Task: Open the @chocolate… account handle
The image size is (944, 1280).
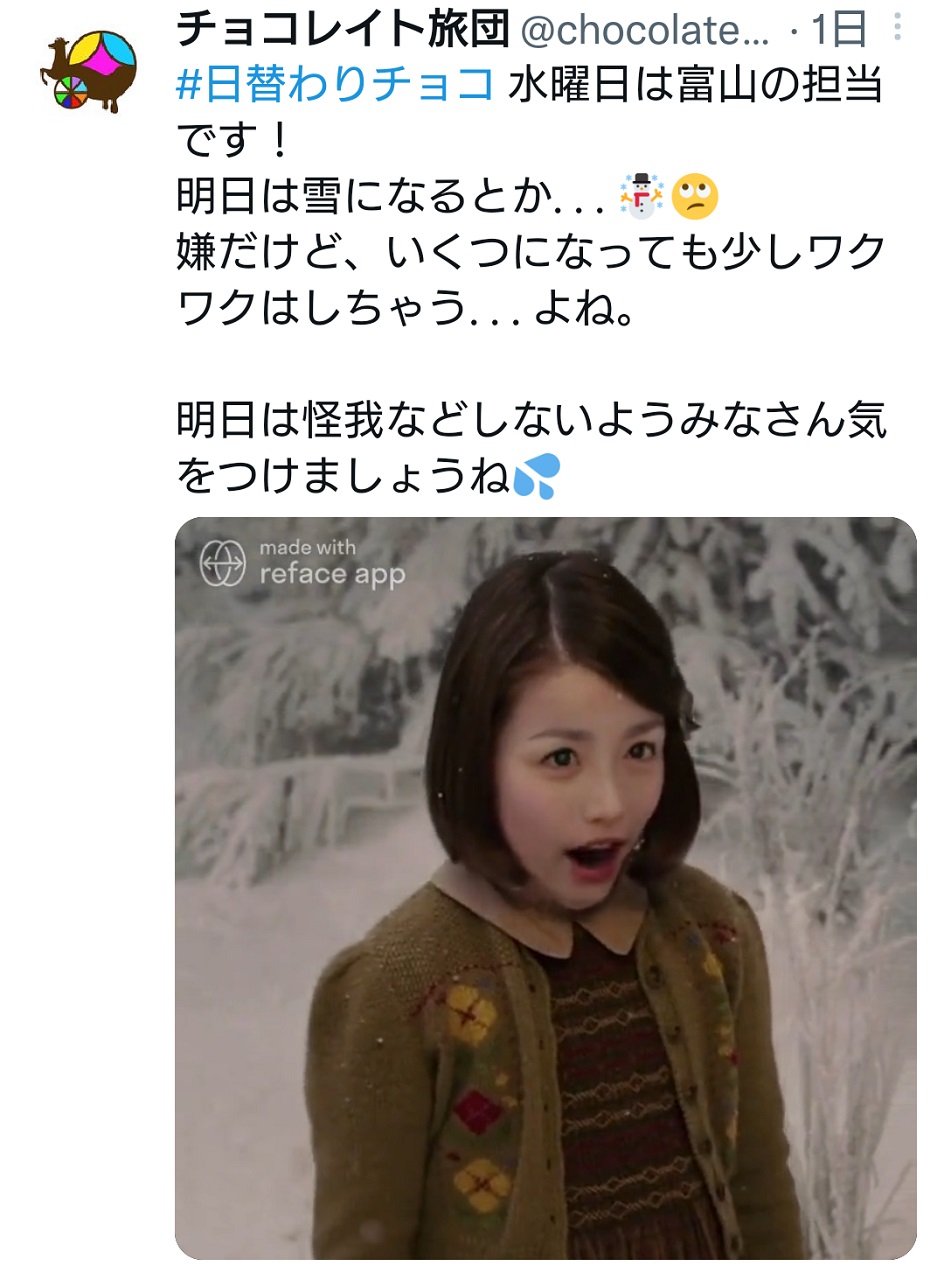Action: click(646, 32)
